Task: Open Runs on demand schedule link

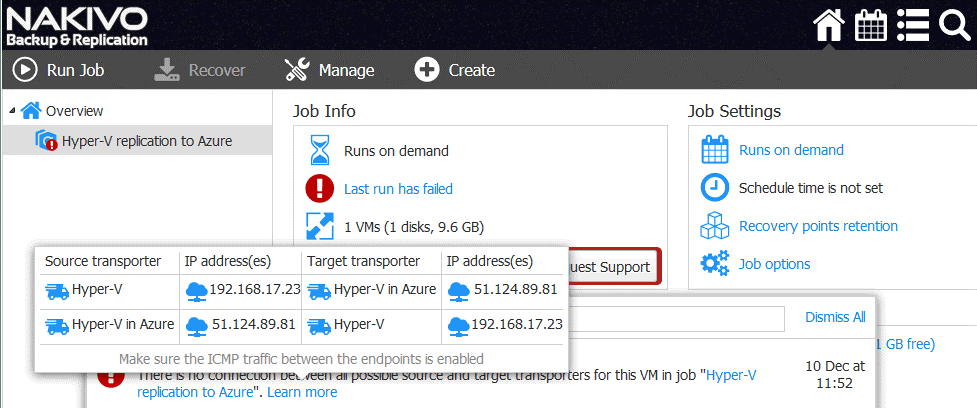Action: pyautogui.click(x=791, y=150)
